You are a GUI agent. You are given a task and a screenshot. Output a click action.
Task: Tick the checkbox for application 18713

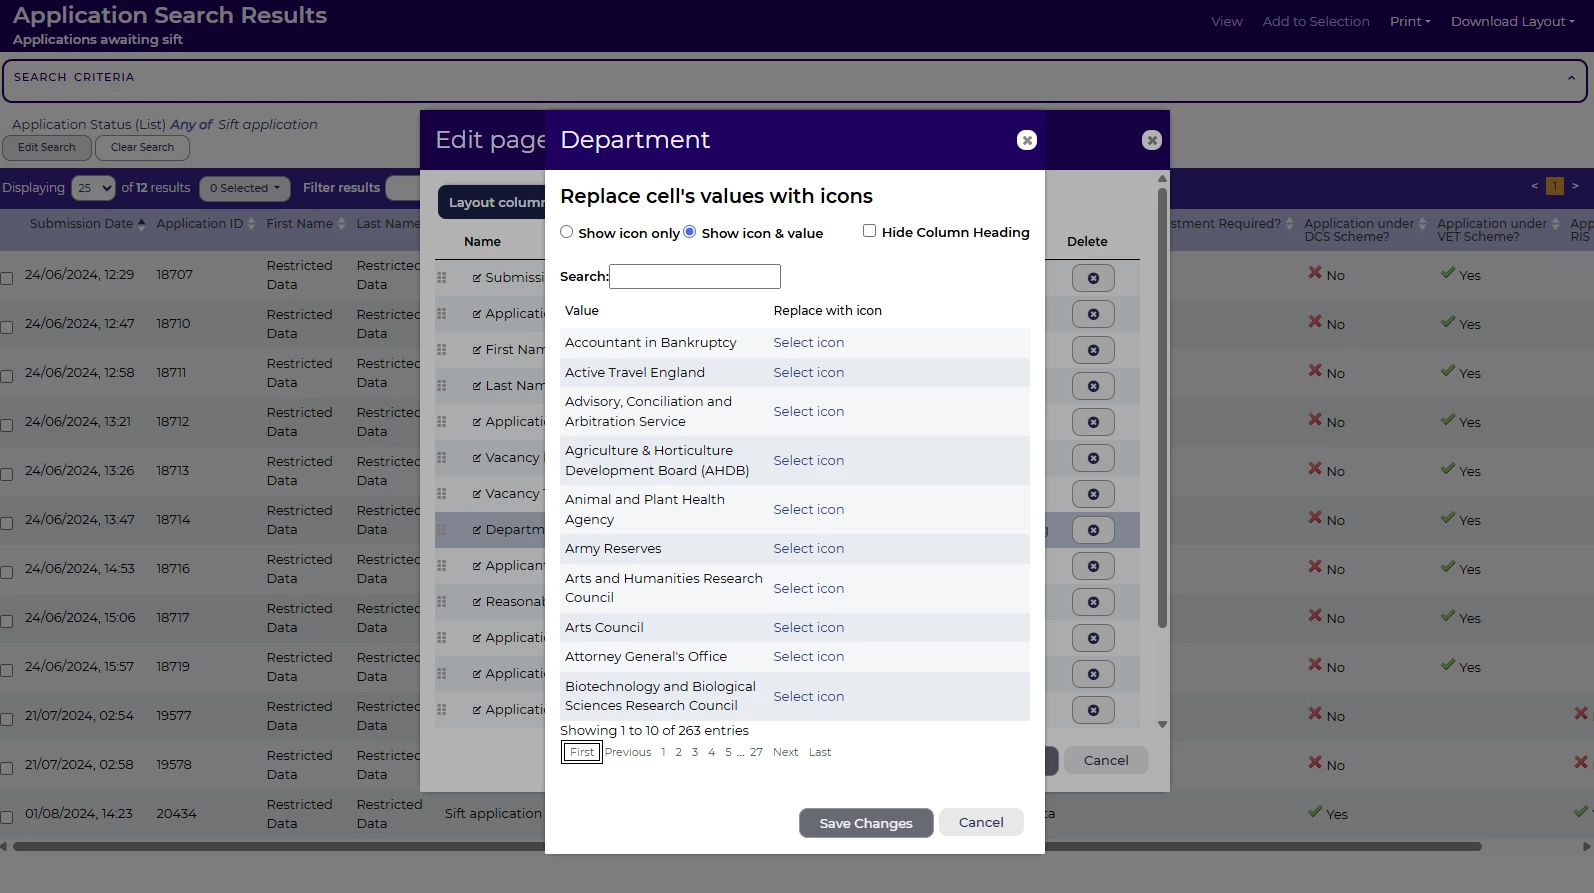[x=6, y=474]
